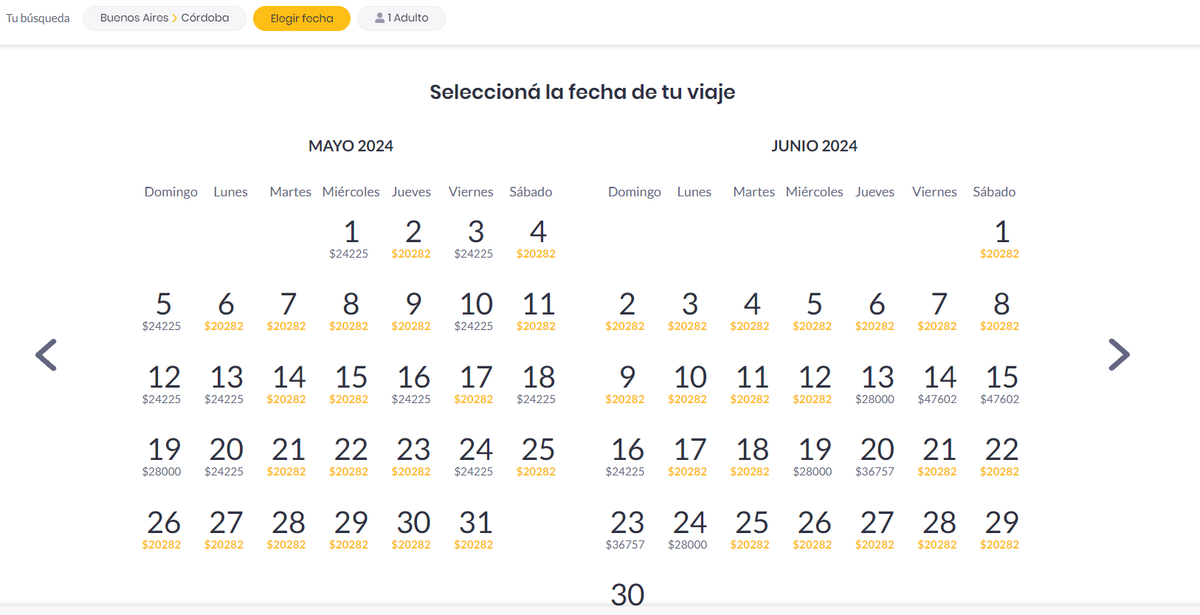Pick May 26 with $20282 fare
This screenshot has height=615, width=1200.
pyautogui.click(x=163, y=529)
